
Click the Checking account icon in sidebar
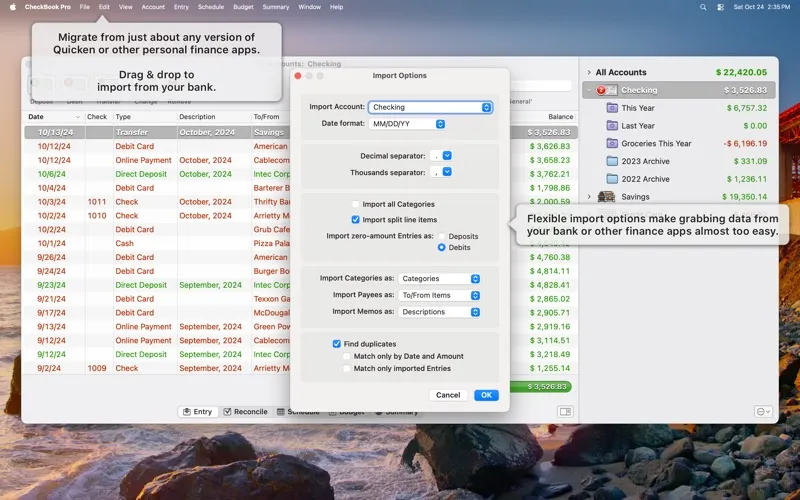pyautogui.click(x=606, y=90)
